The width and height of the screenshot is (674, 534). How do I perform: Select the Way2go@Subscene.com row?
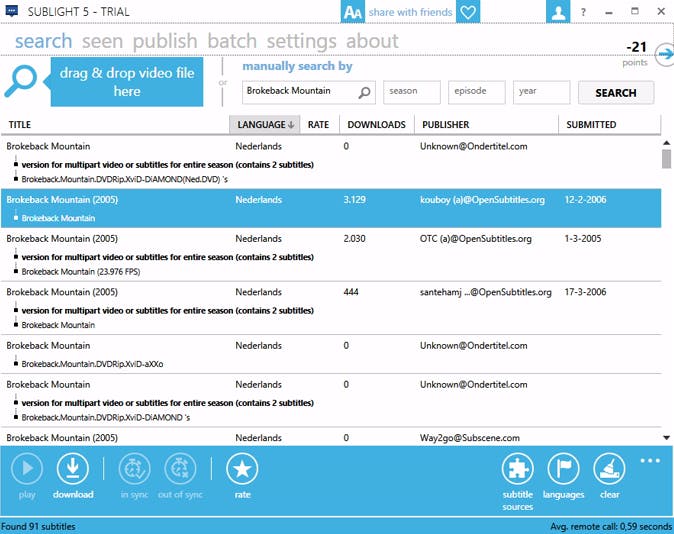331,438
